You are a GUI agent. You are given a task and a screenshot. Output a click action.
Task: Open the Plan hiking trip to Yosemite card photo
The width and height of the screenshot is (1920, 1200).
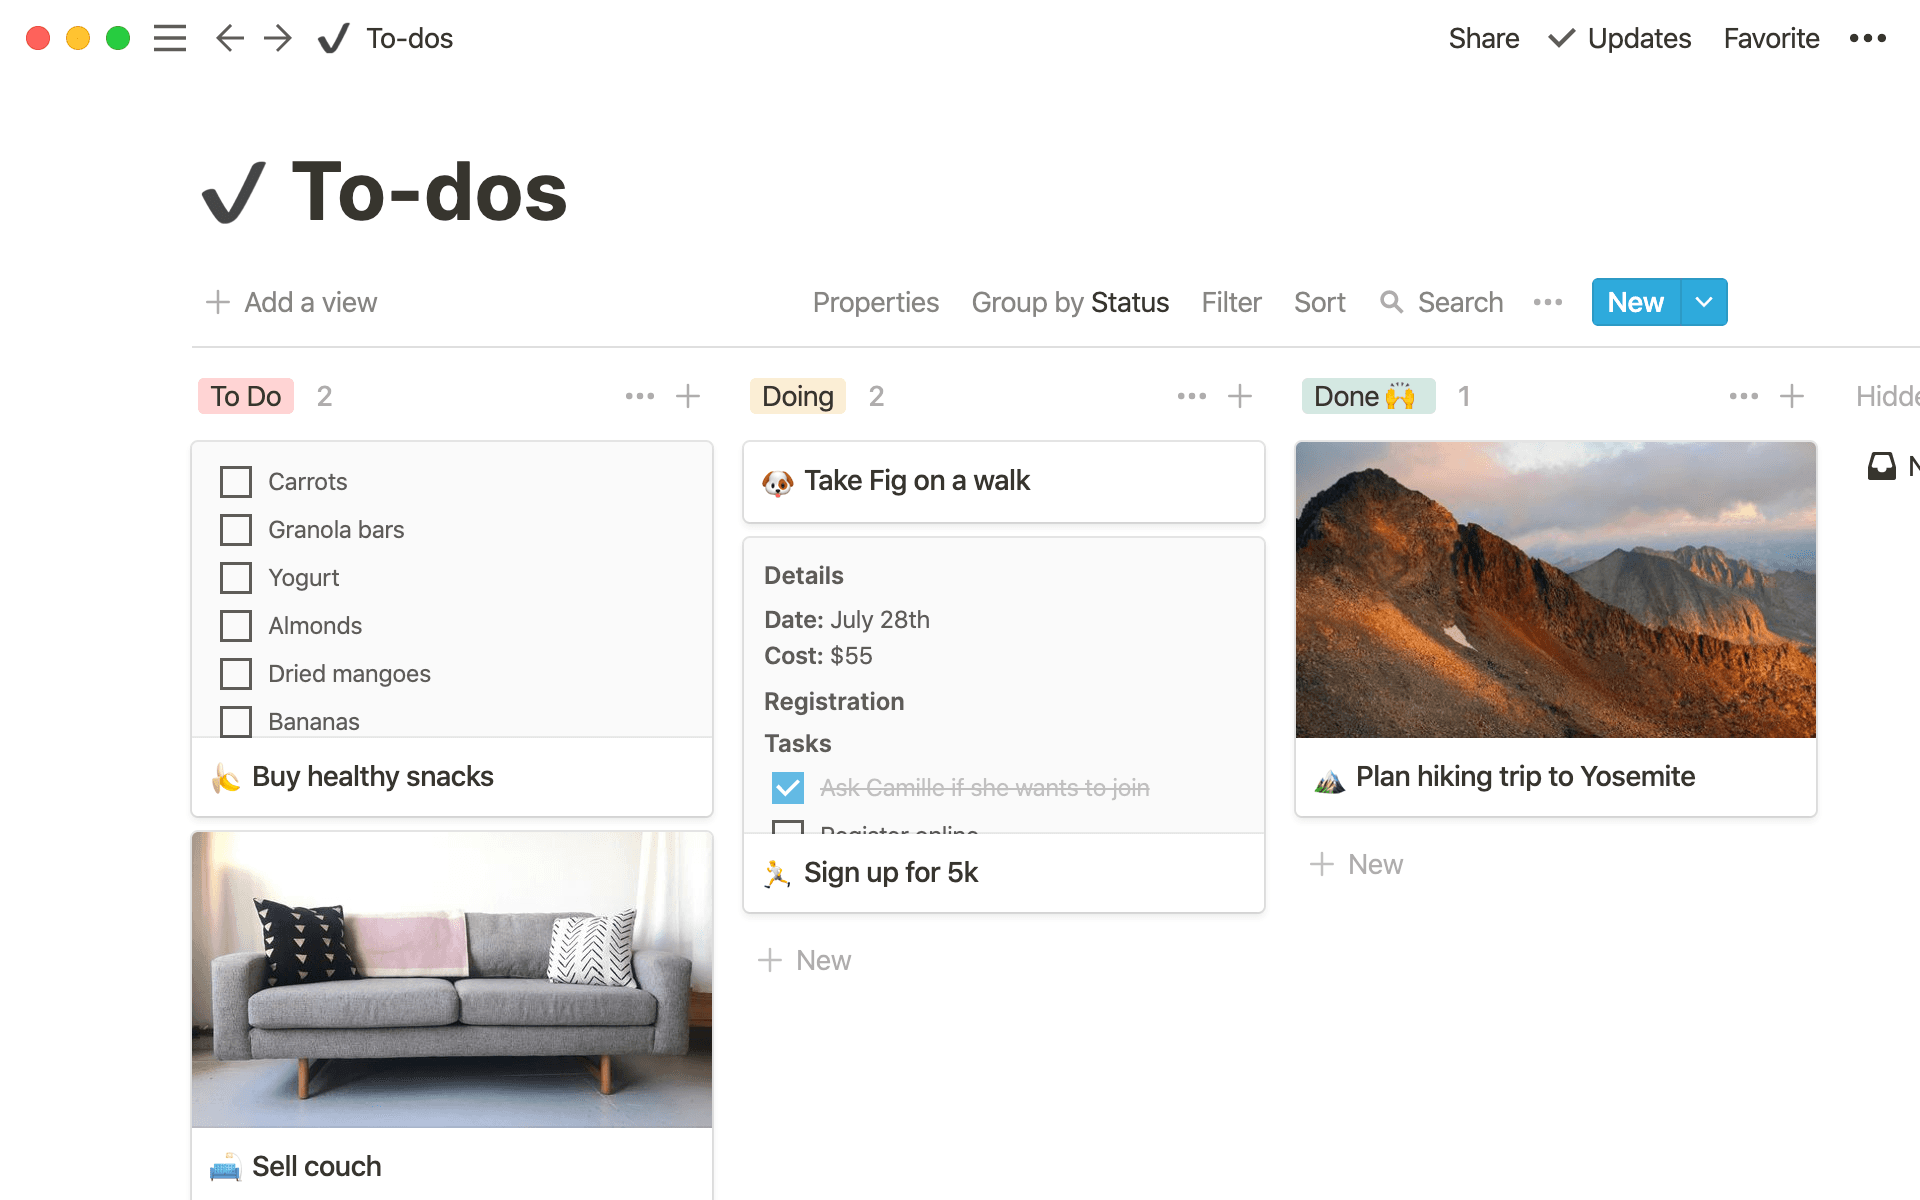point(1555,590)
